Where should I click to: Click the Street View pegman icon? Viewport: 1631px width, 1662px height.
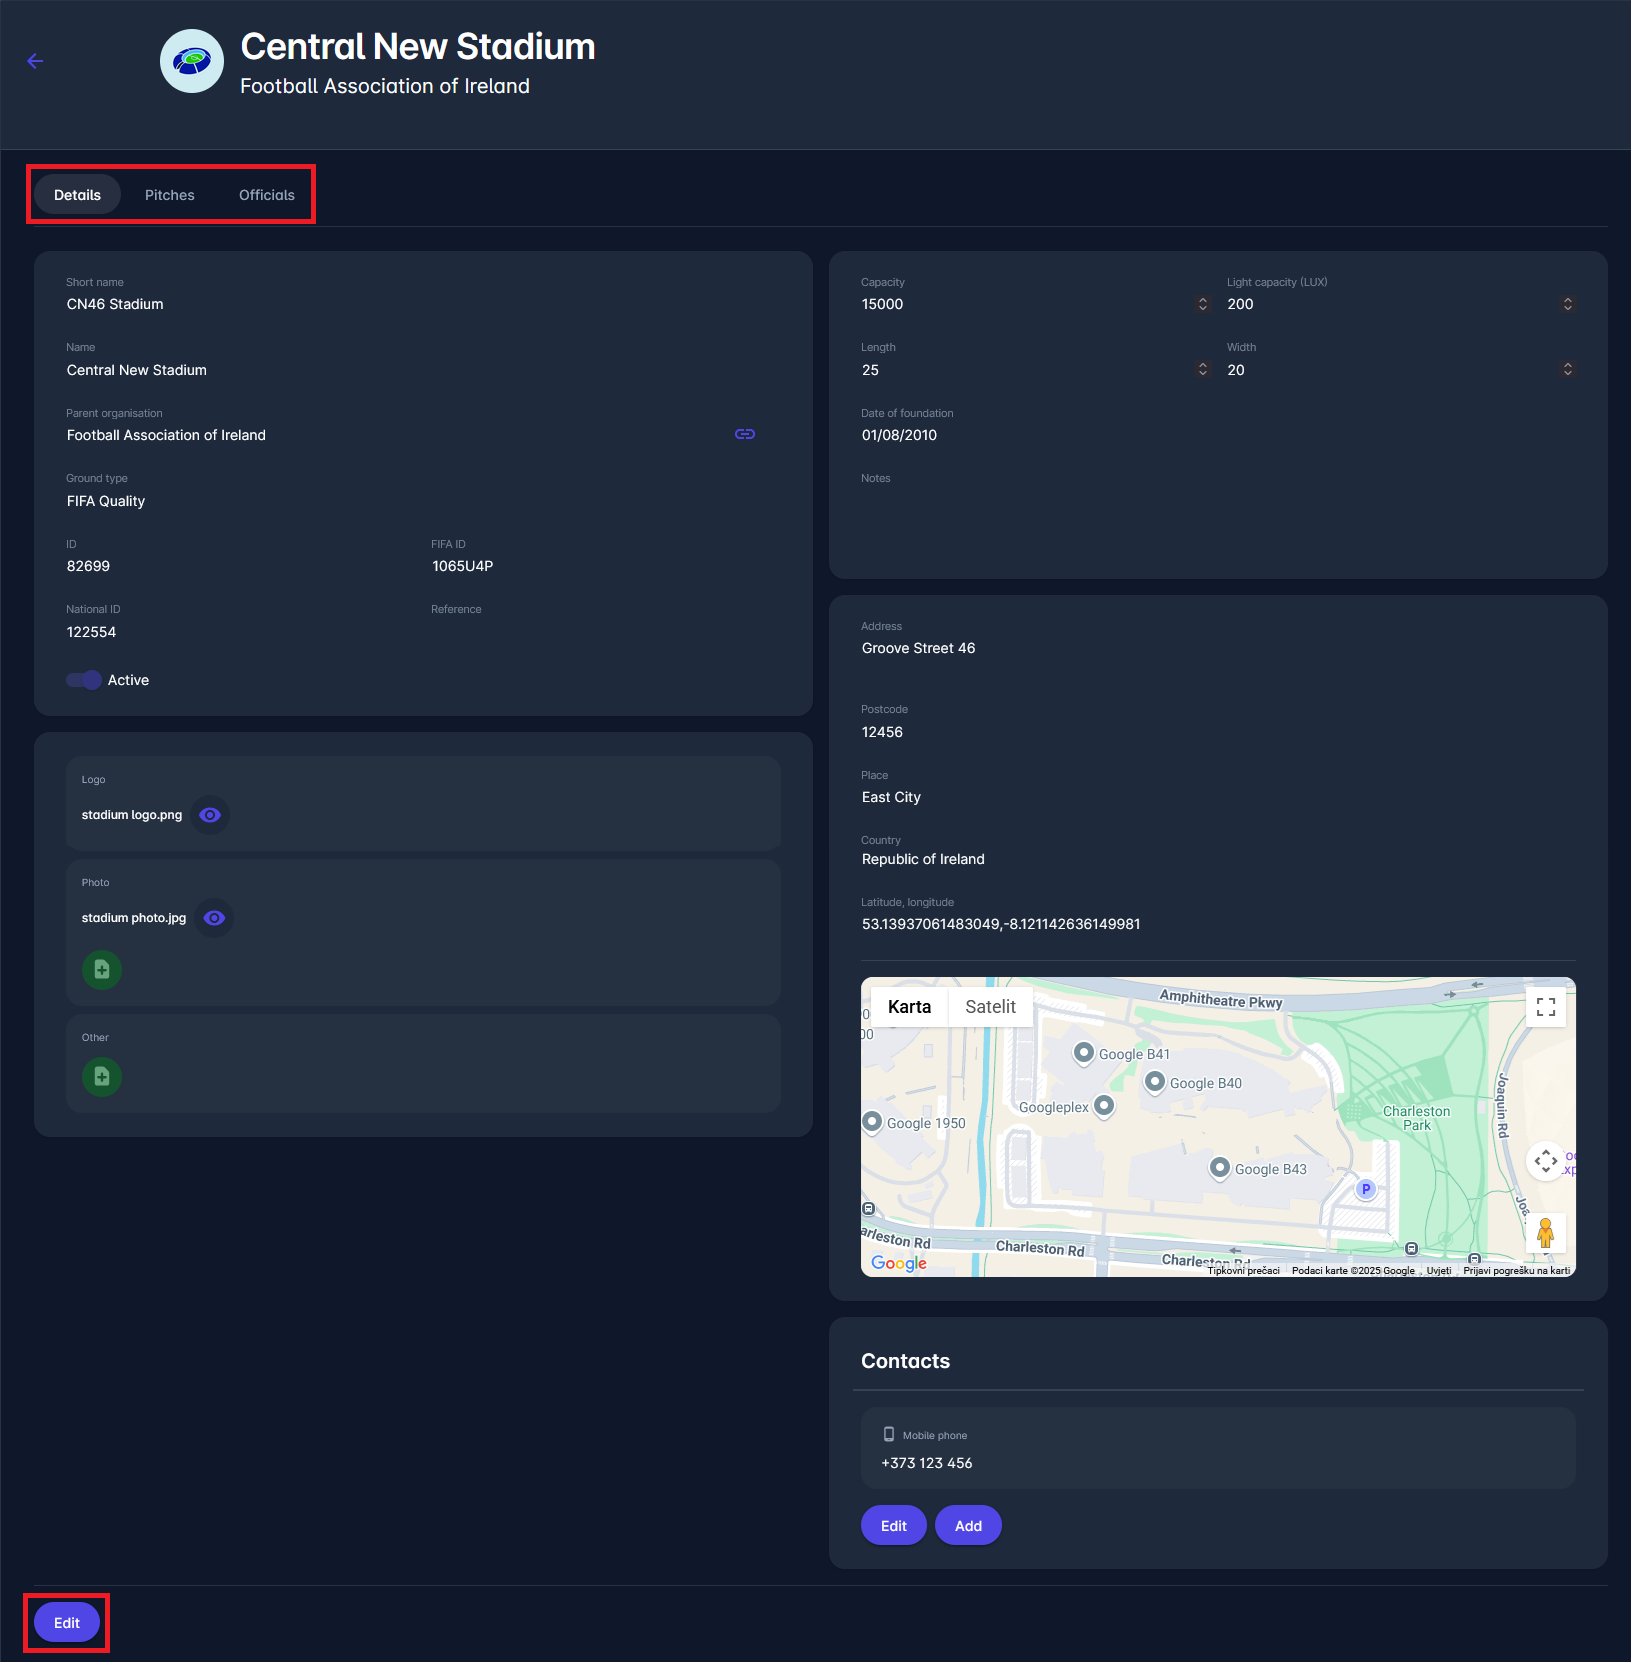coord(1545,1233)
